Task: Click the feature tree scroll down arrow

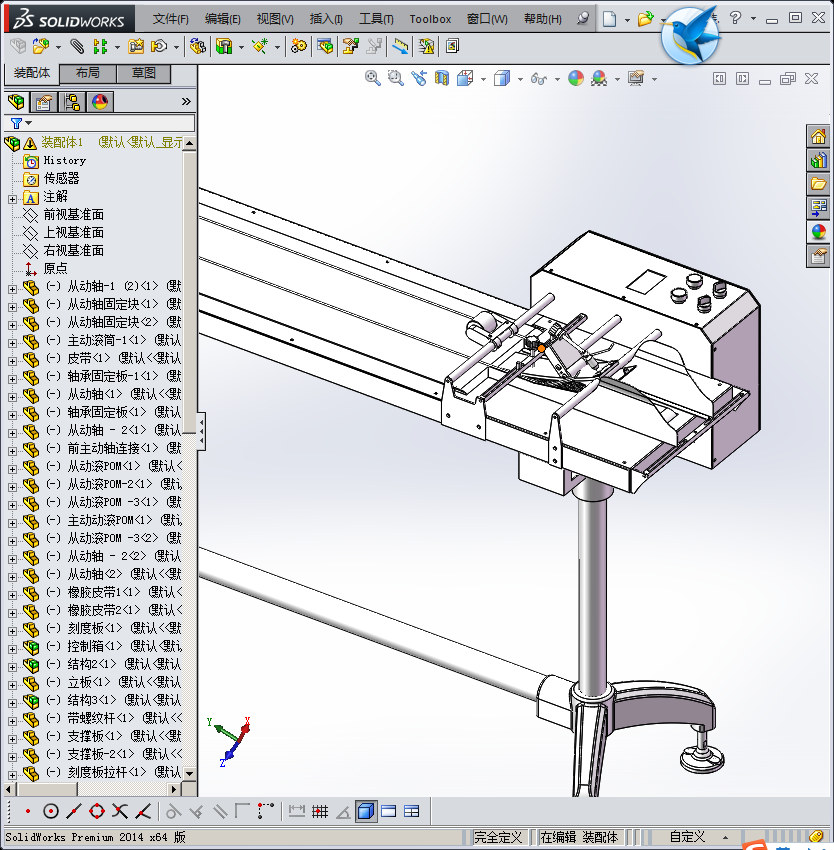Action: [x=189, y=774]
